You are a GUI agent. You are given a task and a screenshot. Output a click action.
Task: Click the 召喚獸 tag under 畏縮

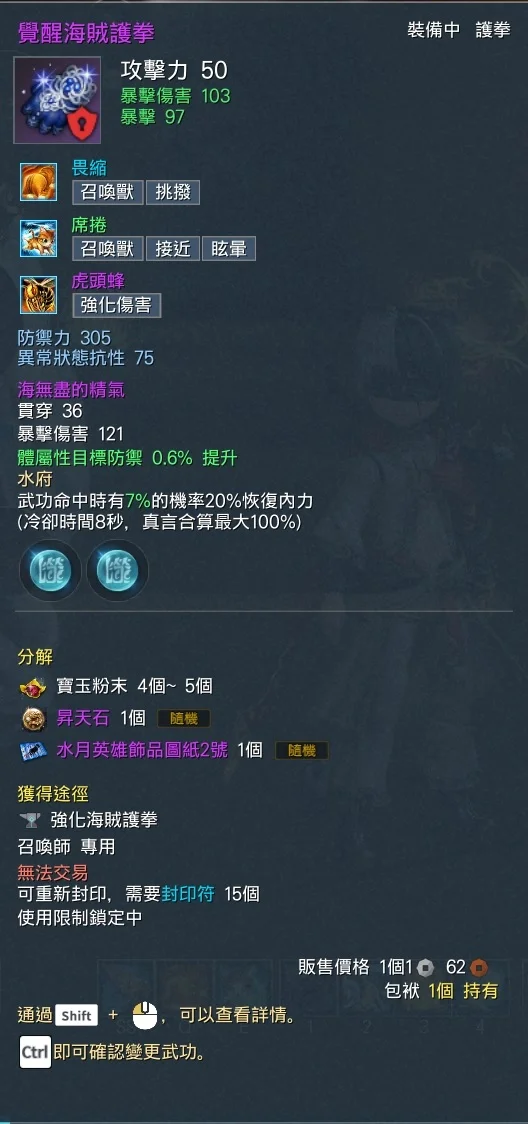pyautogui.click(x=108, y=193)
